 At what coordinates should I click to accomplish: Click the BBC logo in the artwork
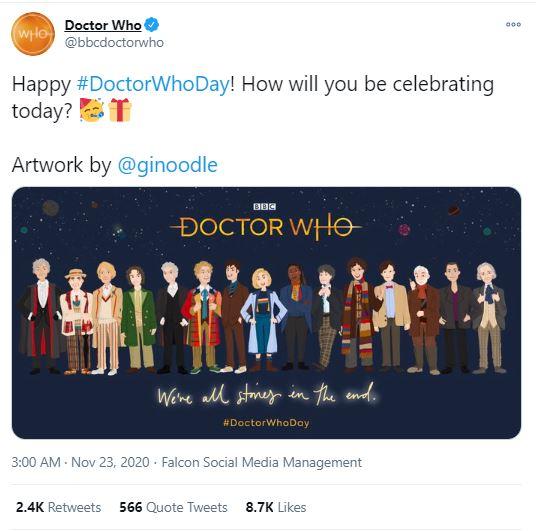[265, 207]
